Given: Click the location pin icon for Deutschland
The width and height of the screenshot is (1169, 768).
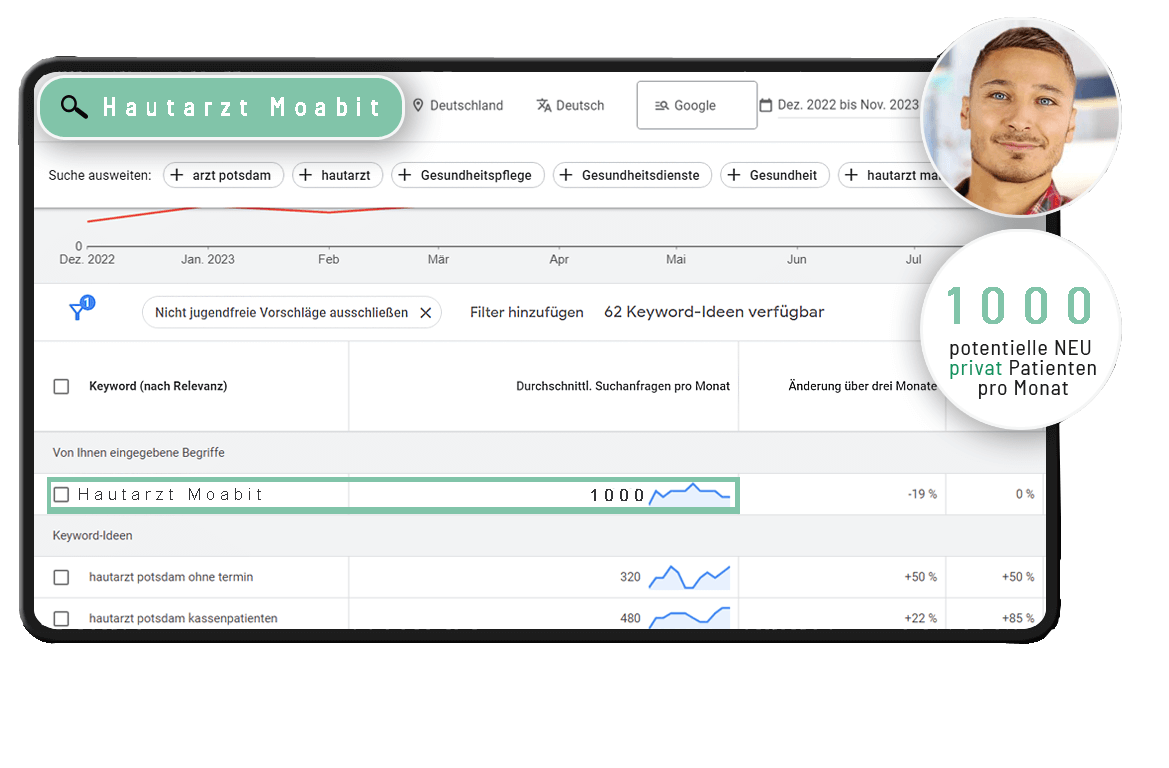Looking at the screenshot, I should coord(418,105).
